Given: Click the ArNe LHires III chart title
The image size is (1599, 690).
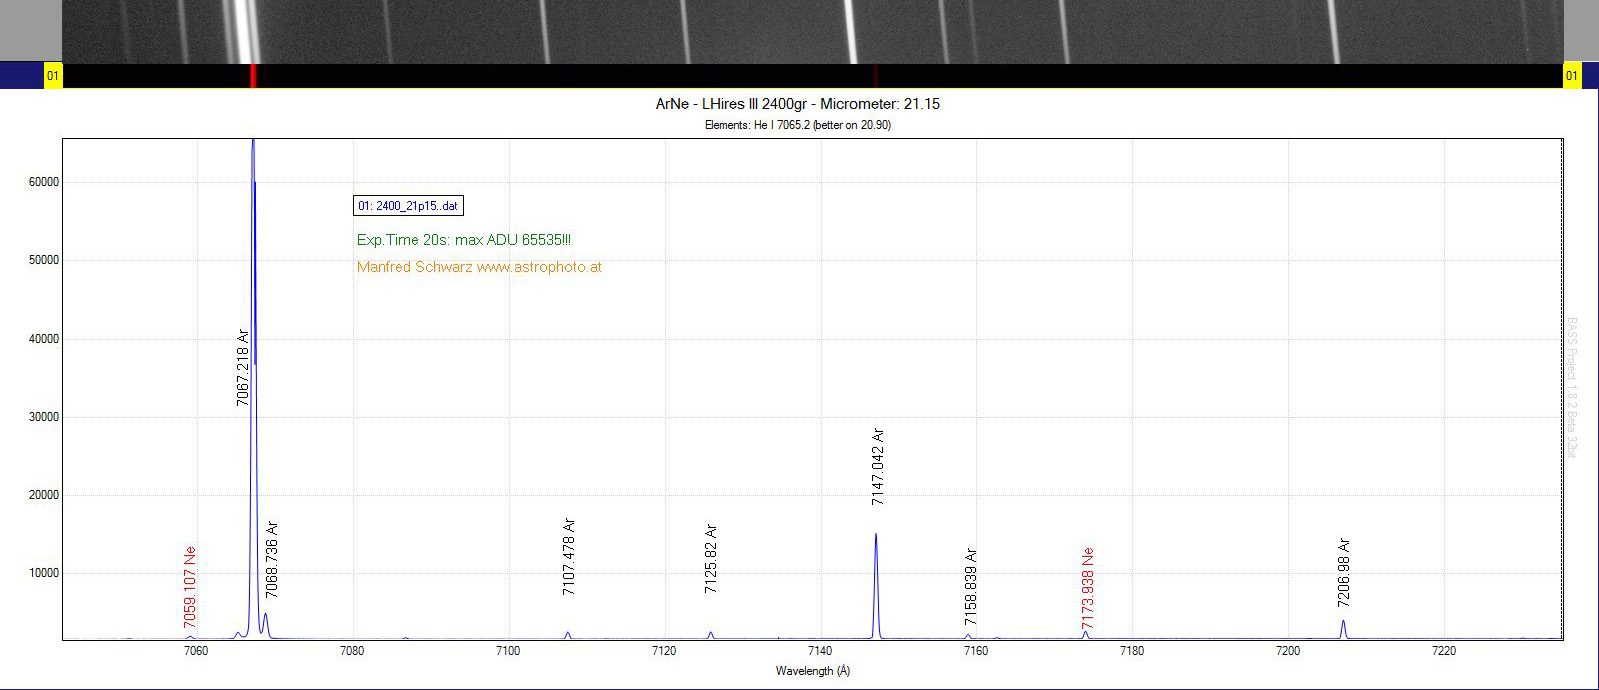Looking at the screenshot, I should pyautogui.click(x=798, y=104).
